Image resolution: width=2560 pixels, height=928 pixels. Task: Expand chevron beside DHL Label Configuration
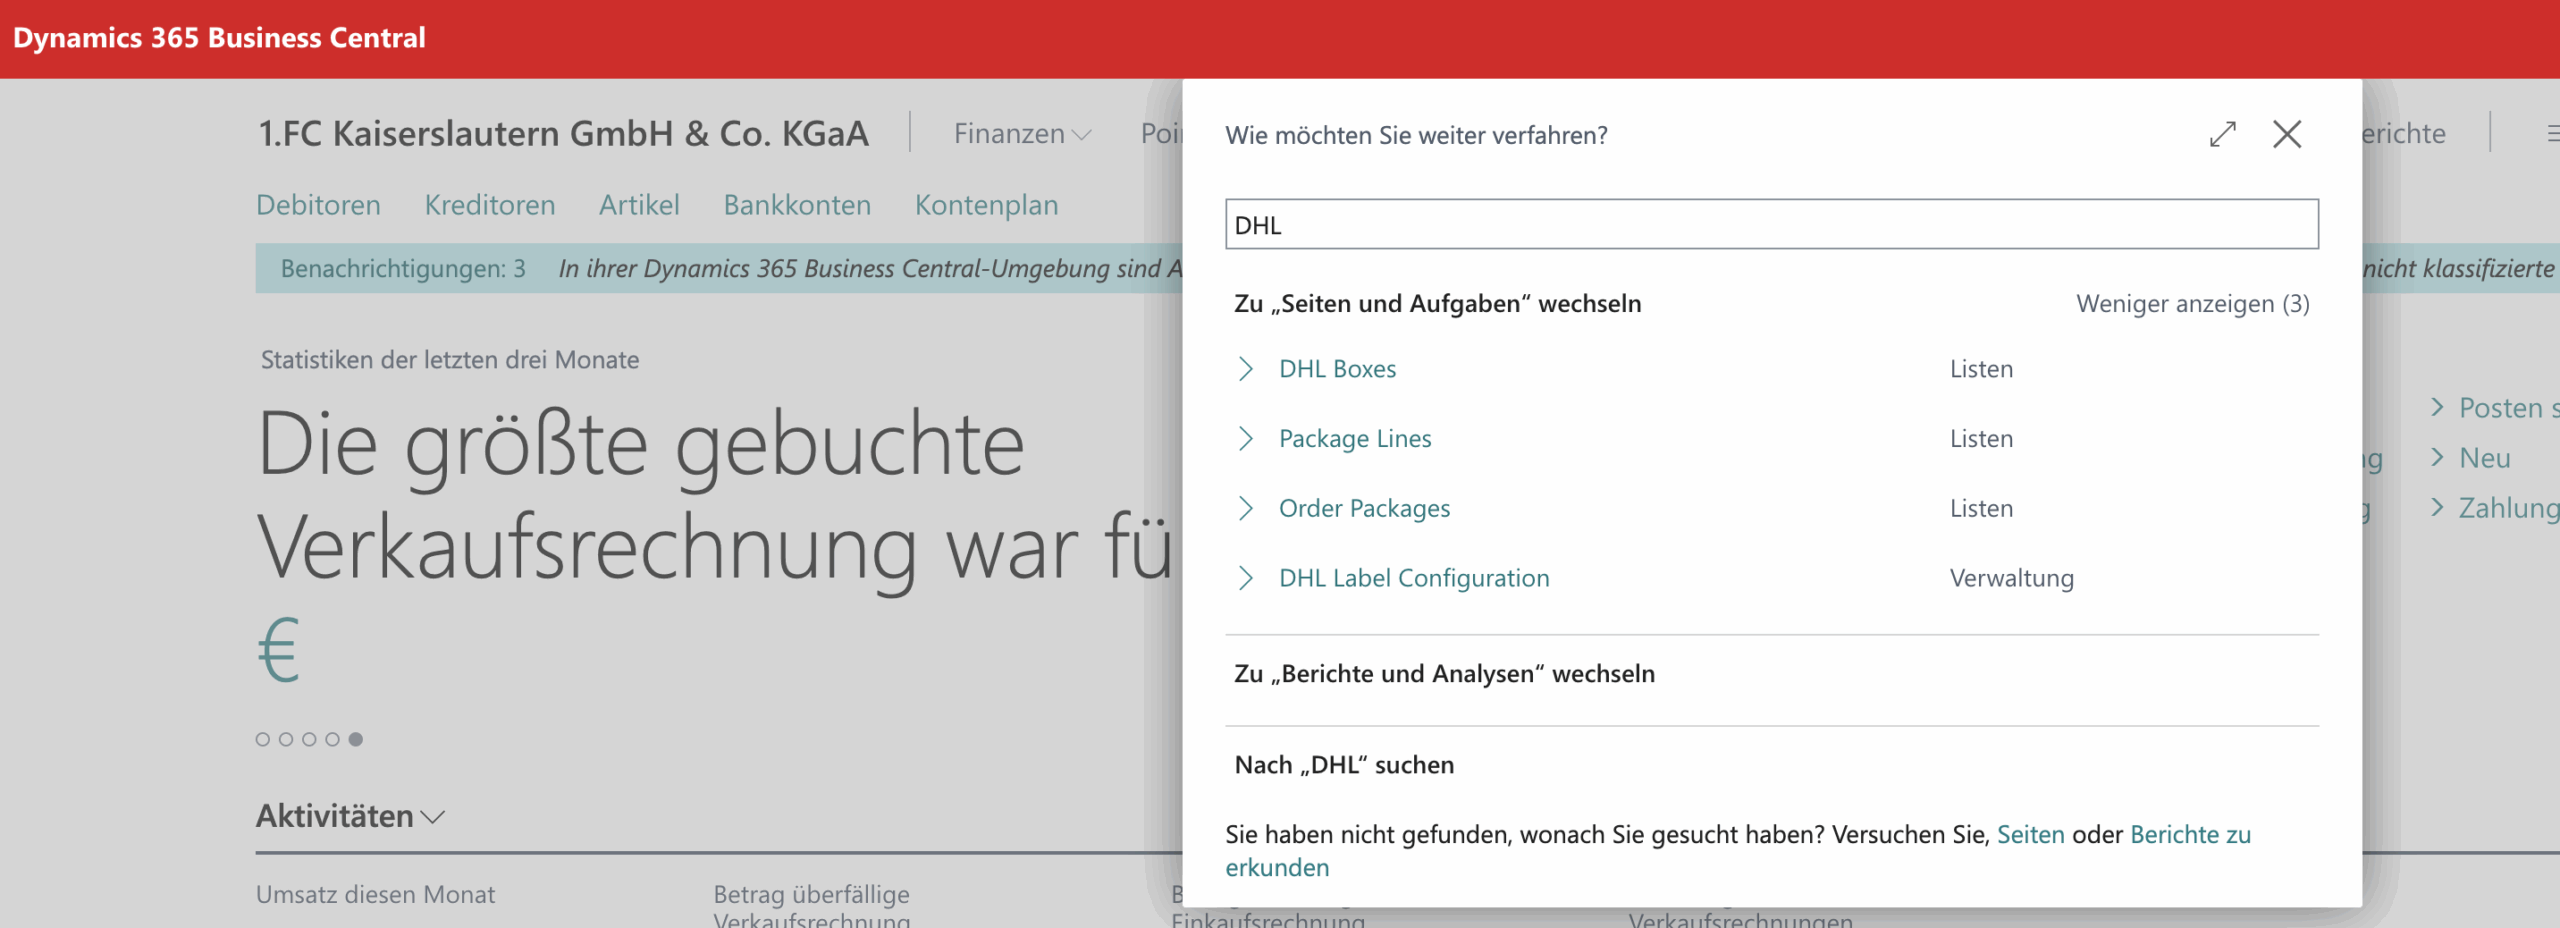click(x=1246, y=578)
